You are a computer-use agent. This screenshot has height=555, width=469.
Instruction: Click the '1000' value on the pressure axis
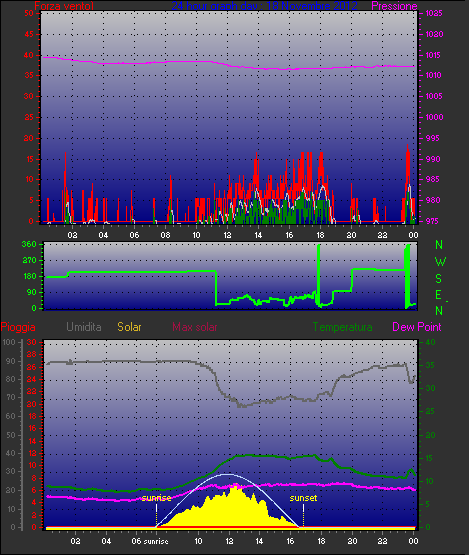434,117
